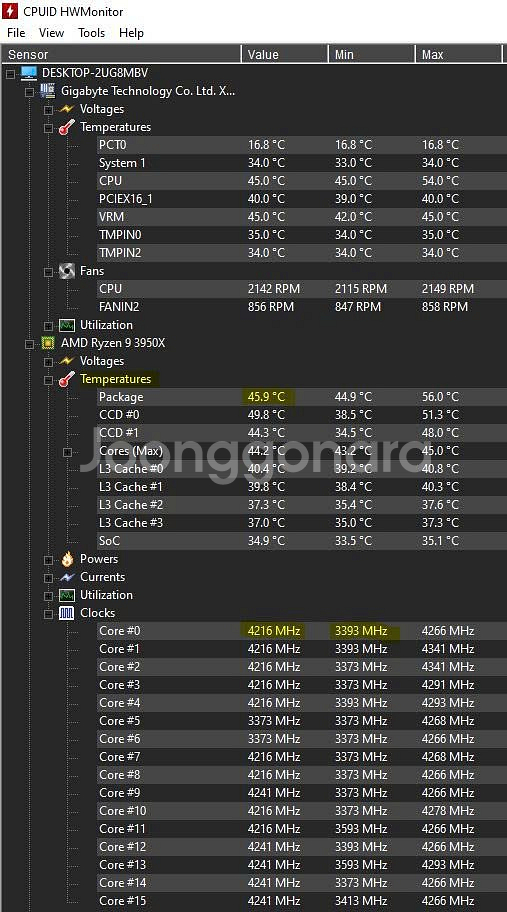507x912 pixels.
Task: Collapse the CPU Temperatures node
Action: [x=48, y=379]
